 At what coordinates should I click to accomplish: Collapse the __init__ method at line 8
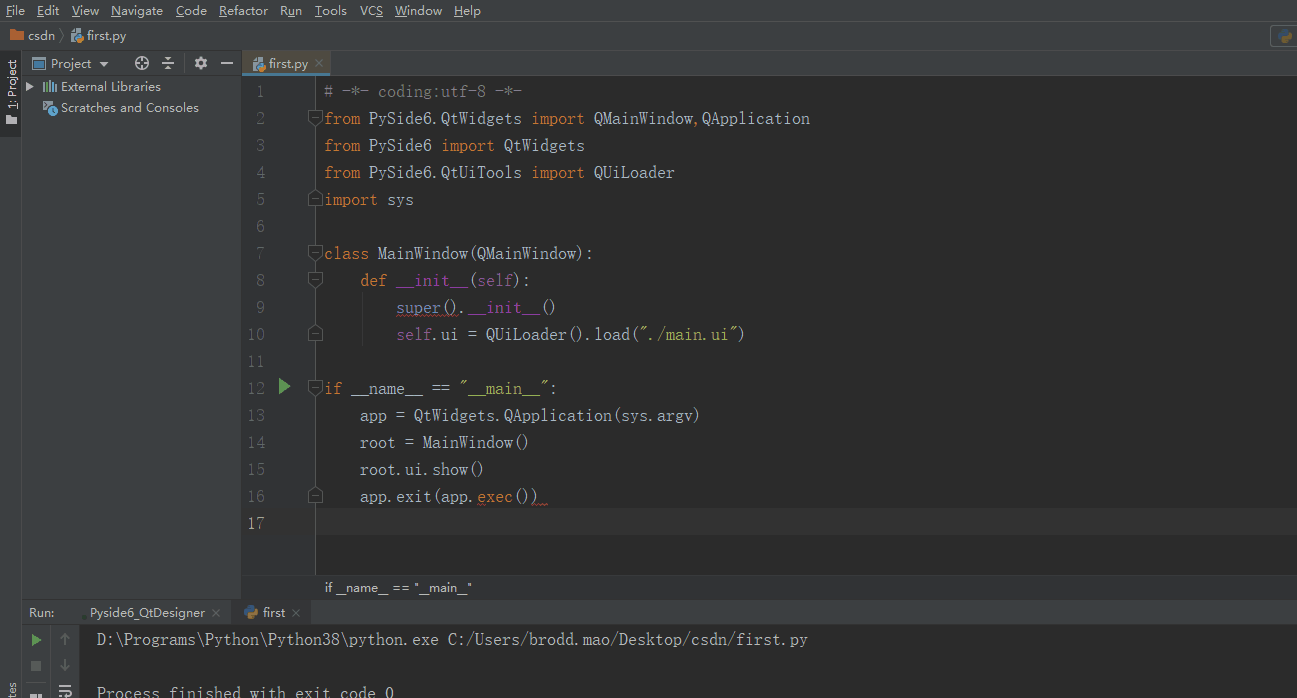pos(315,280)
